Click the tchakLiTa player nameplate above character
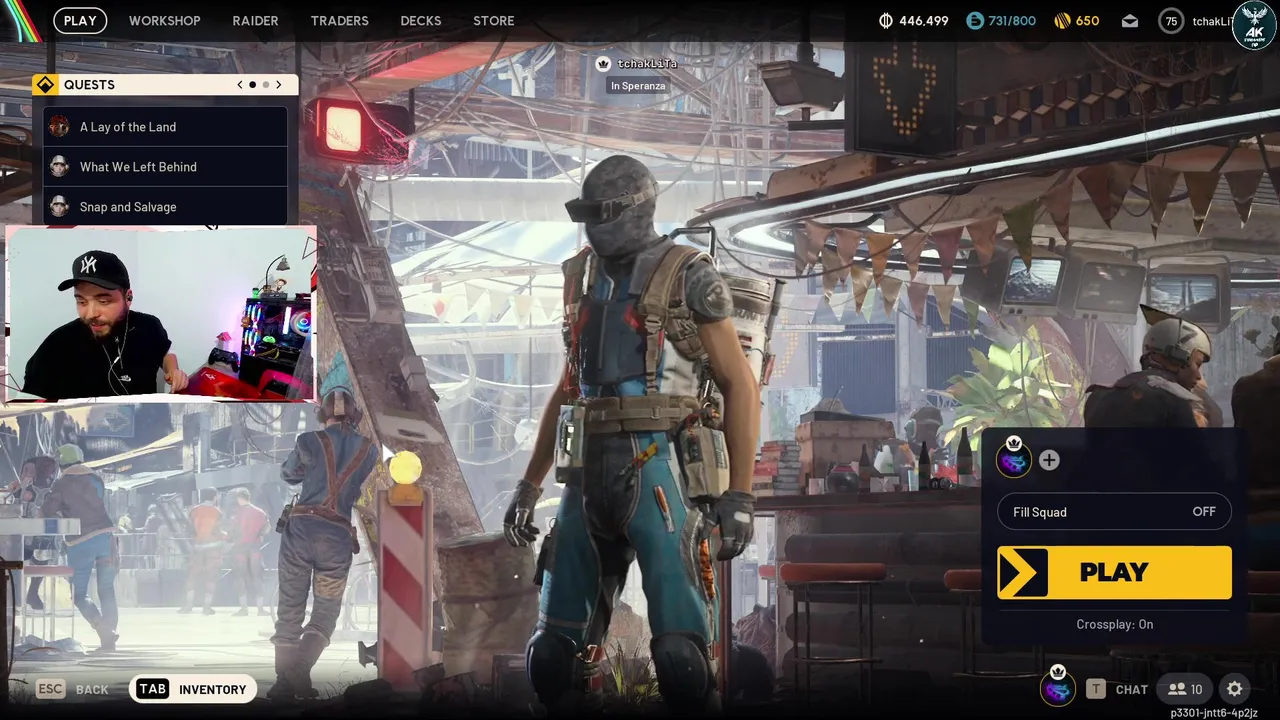The image size is (1280, 720). coord(647,64)
